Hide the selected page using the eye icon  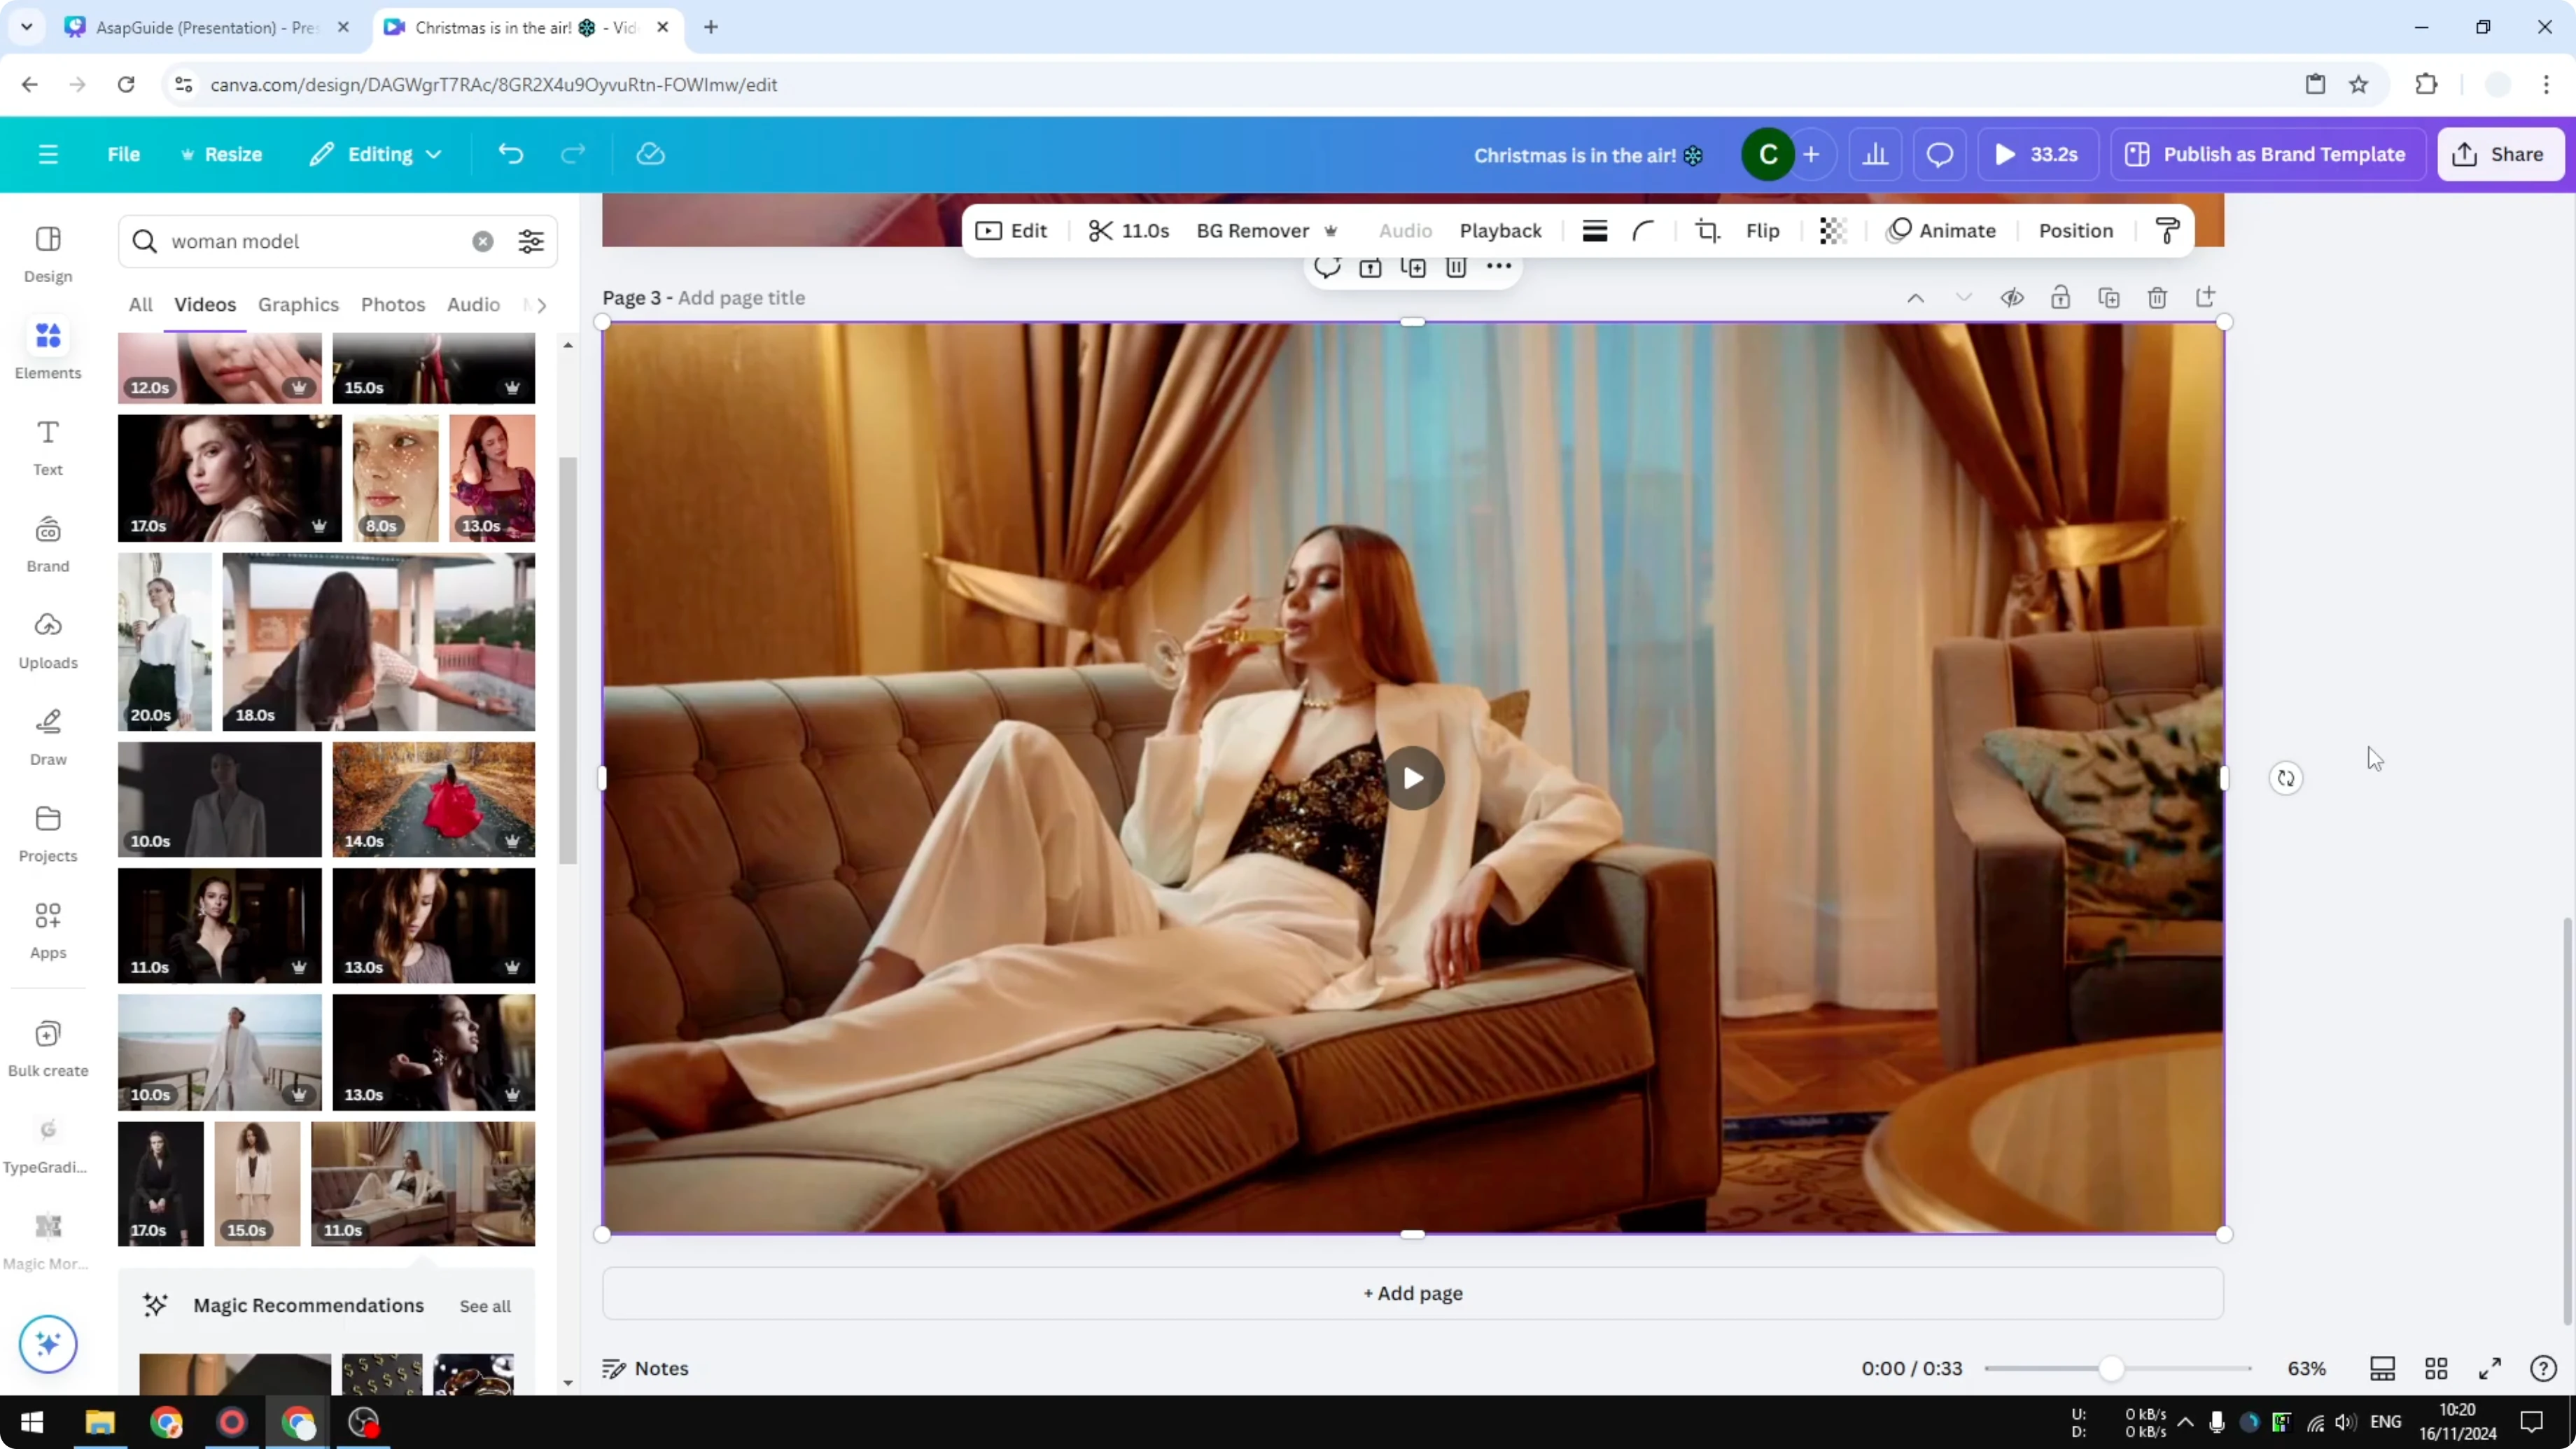2012,297
